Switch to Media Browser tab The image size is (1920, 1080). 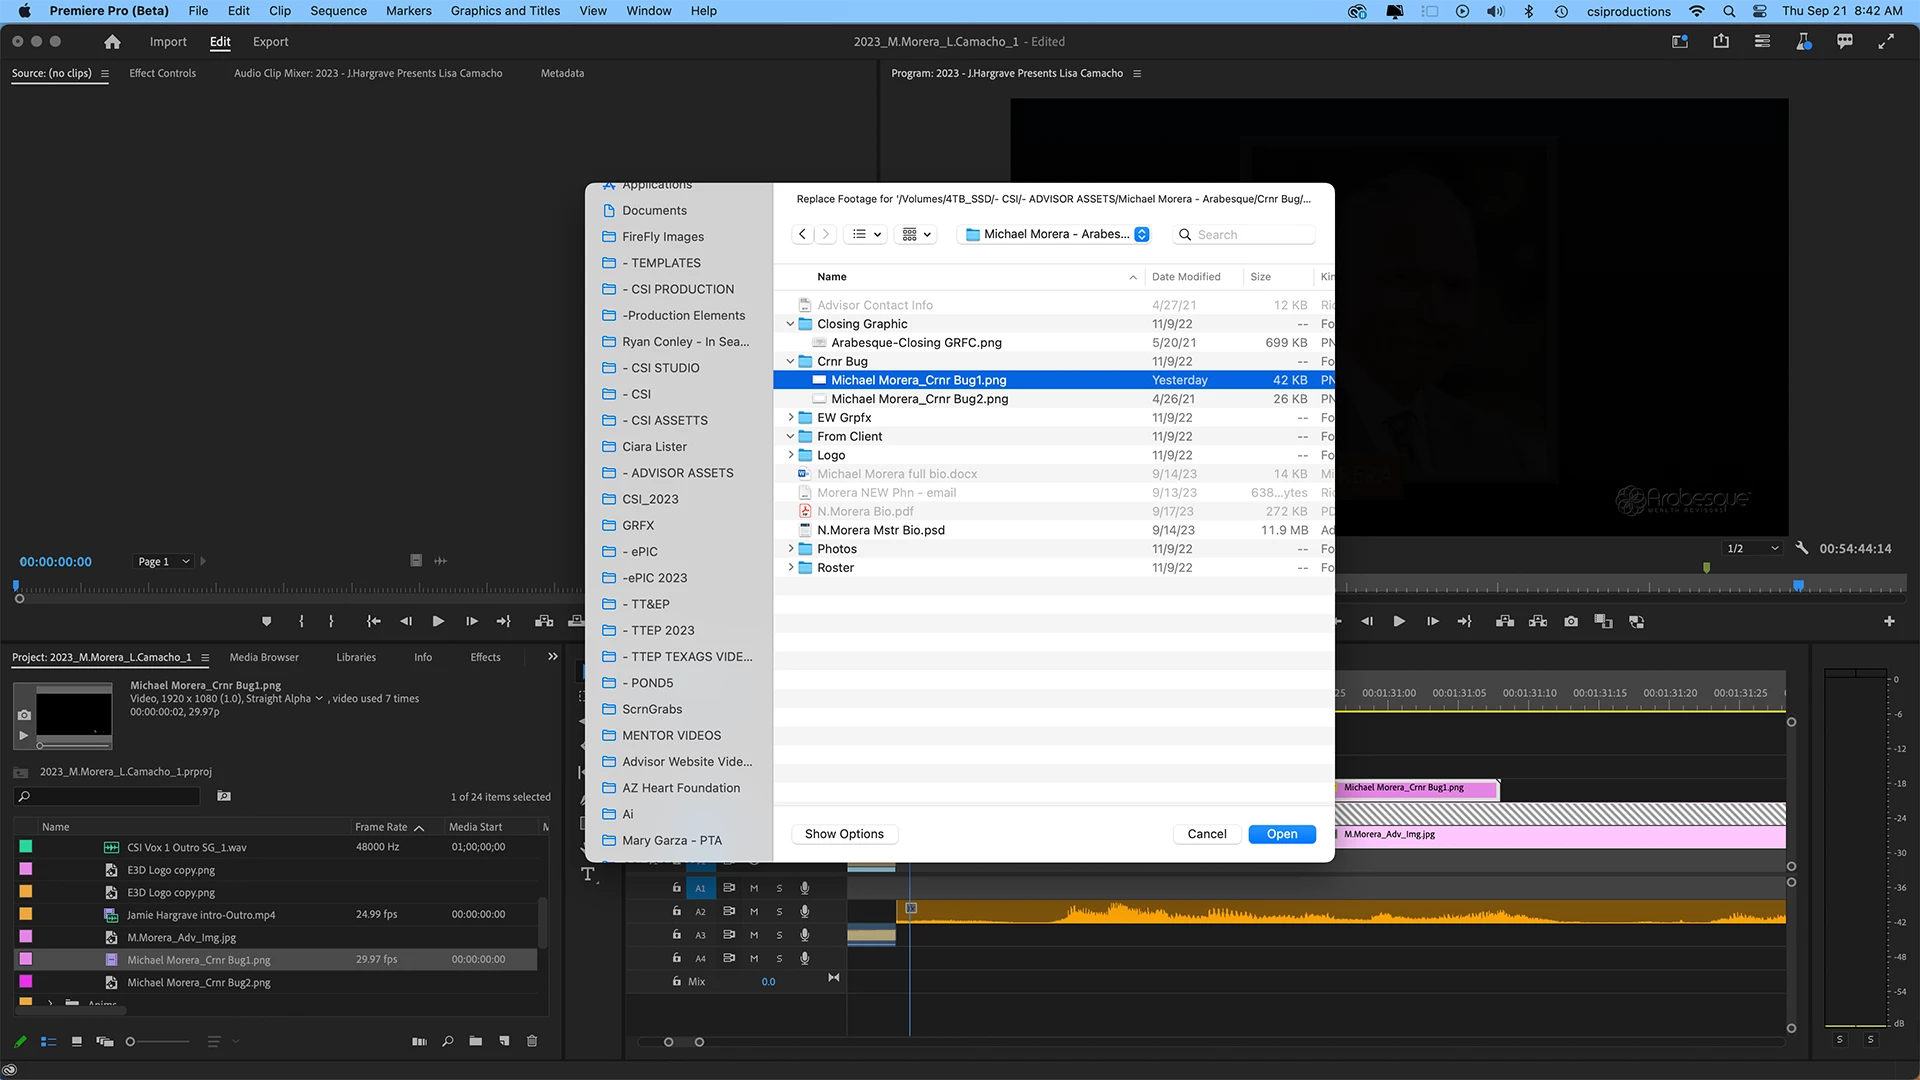[x=264, y=657]
